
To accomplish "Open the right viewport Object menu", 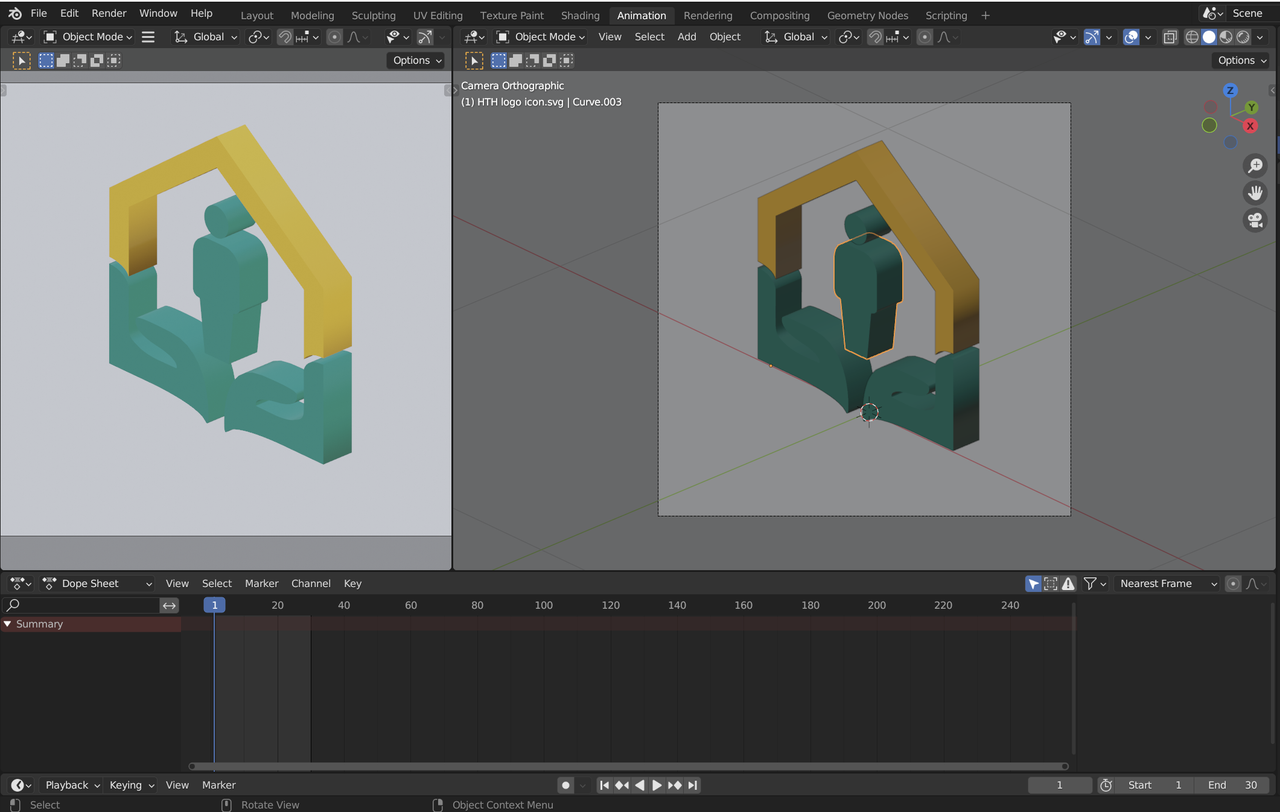I will [x=725, y=37].
